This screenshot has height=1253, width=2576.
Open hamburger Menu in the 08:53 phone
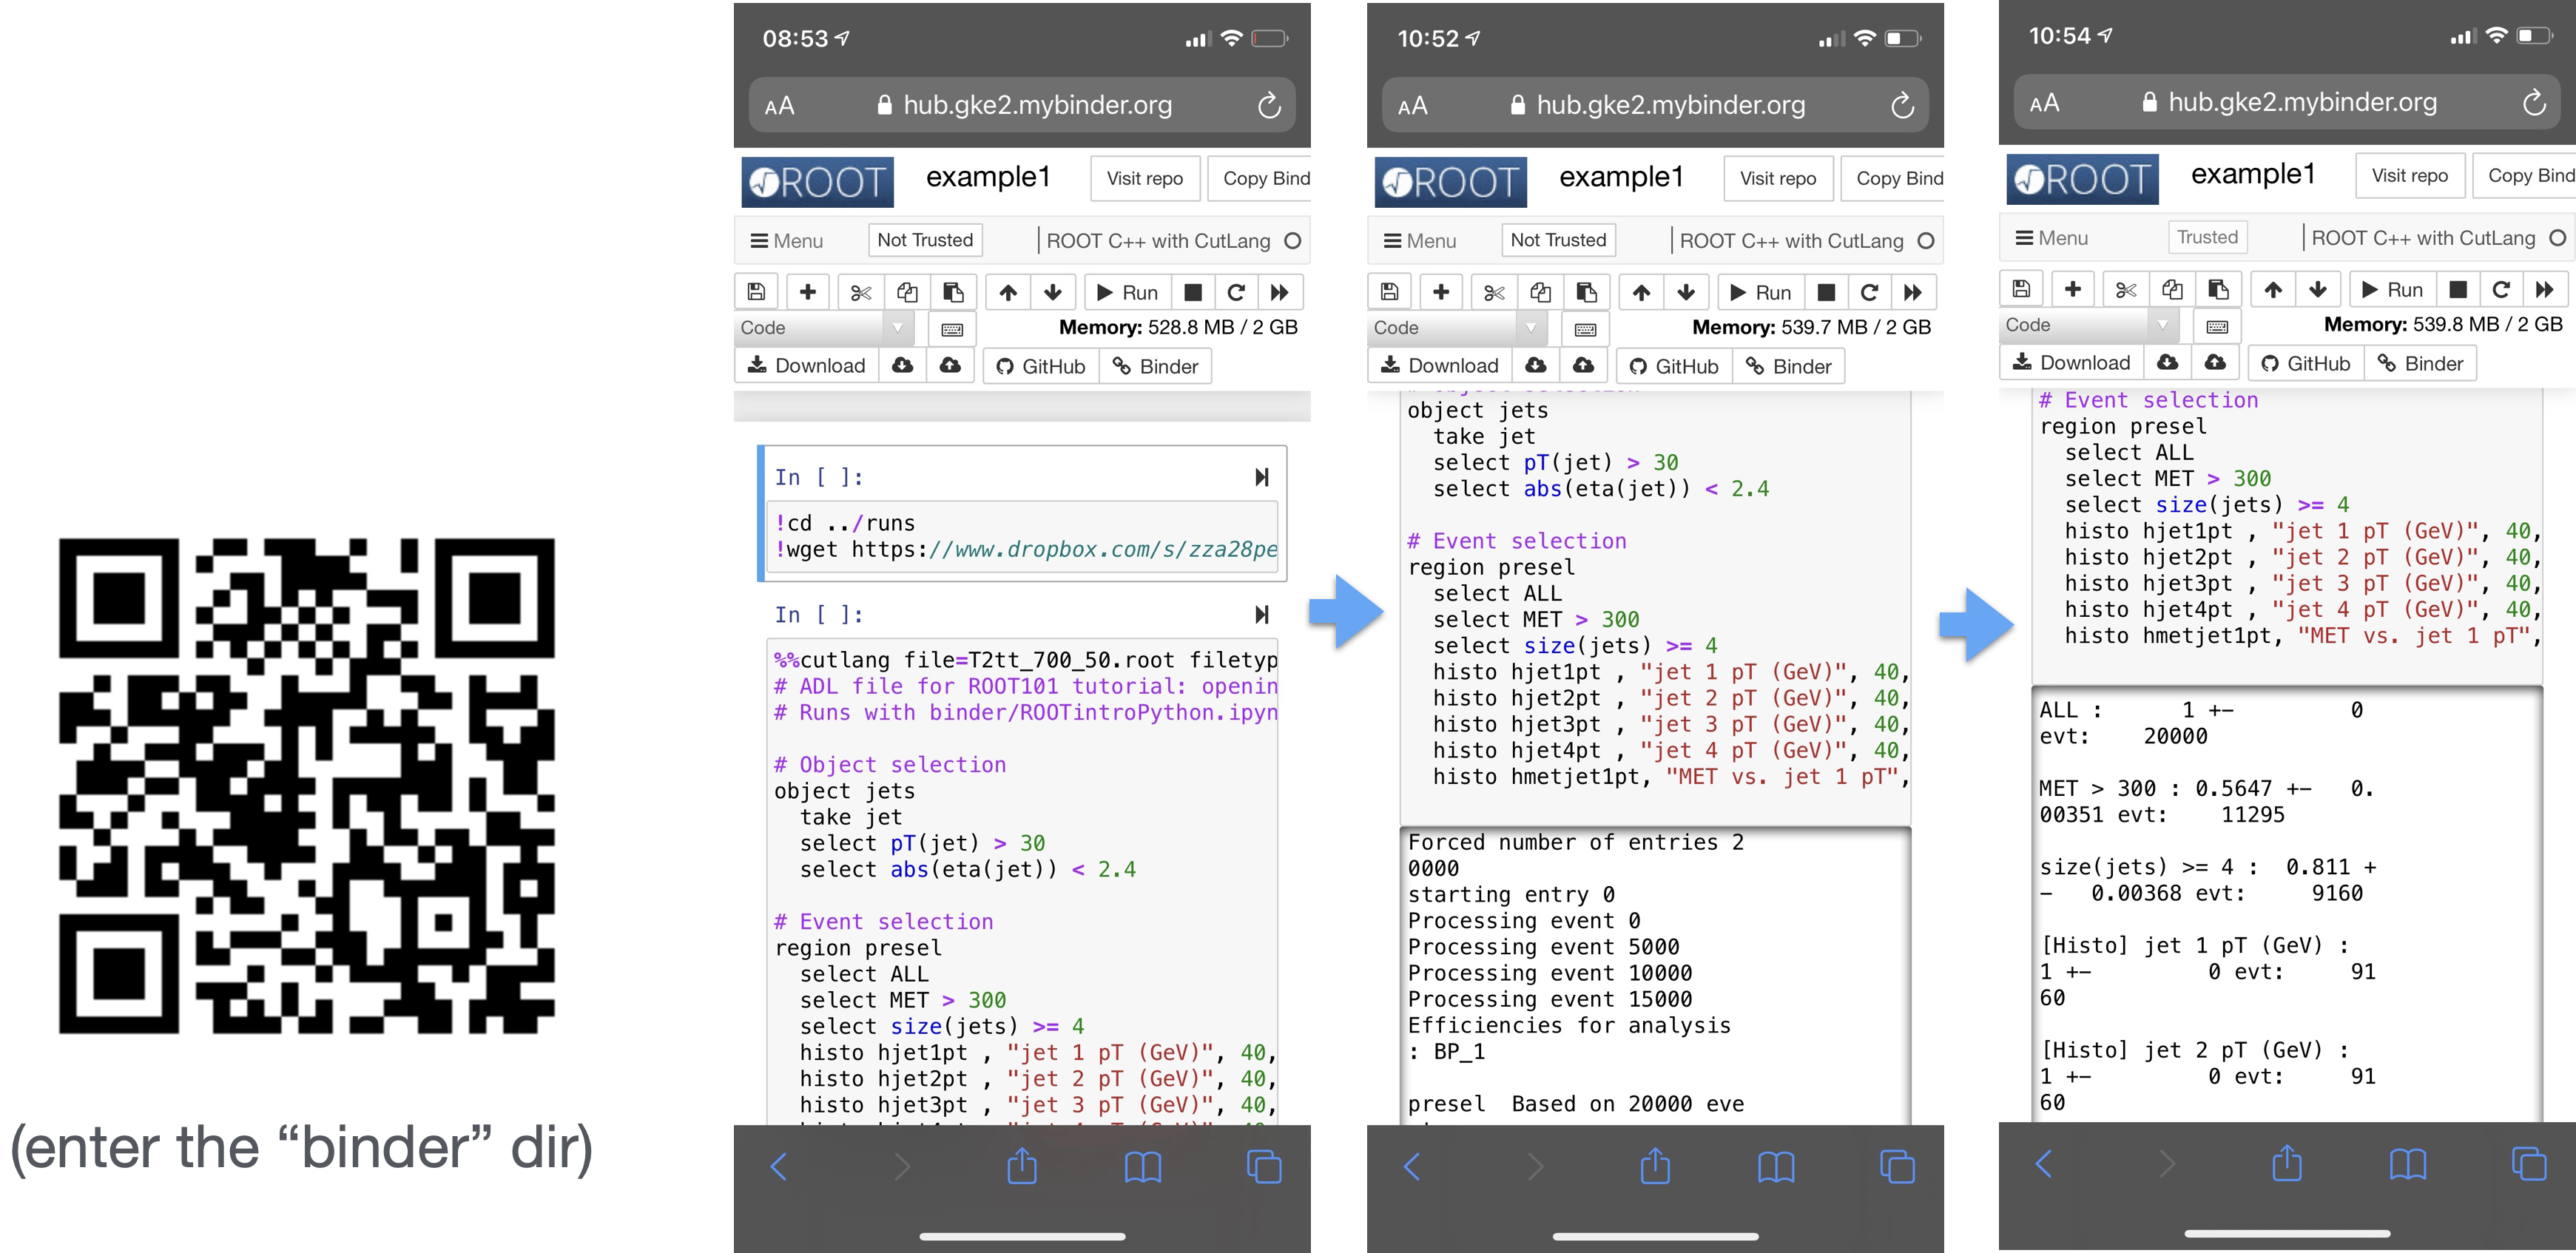tap(787, 241)
